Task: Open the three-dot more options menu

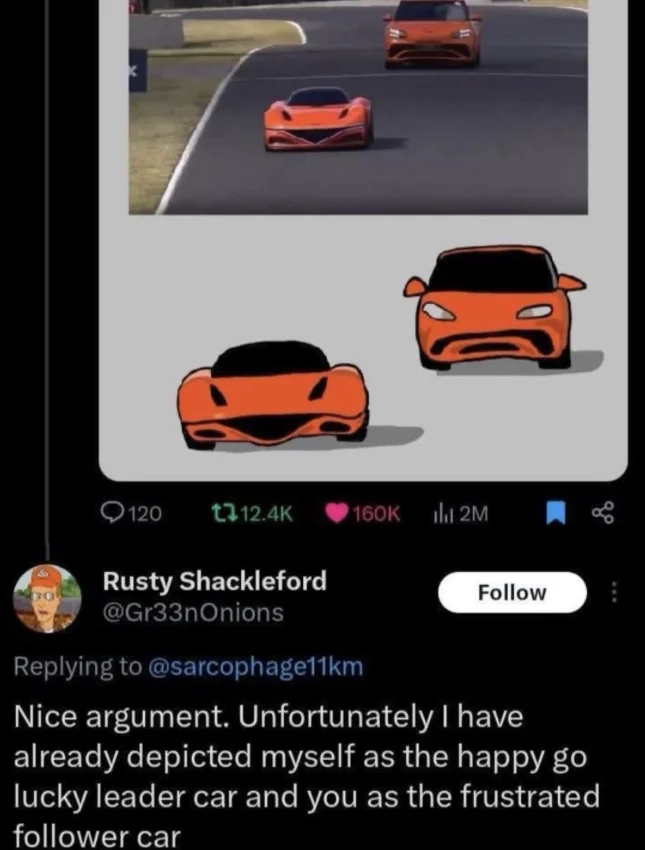Action: tap(614, 592)
